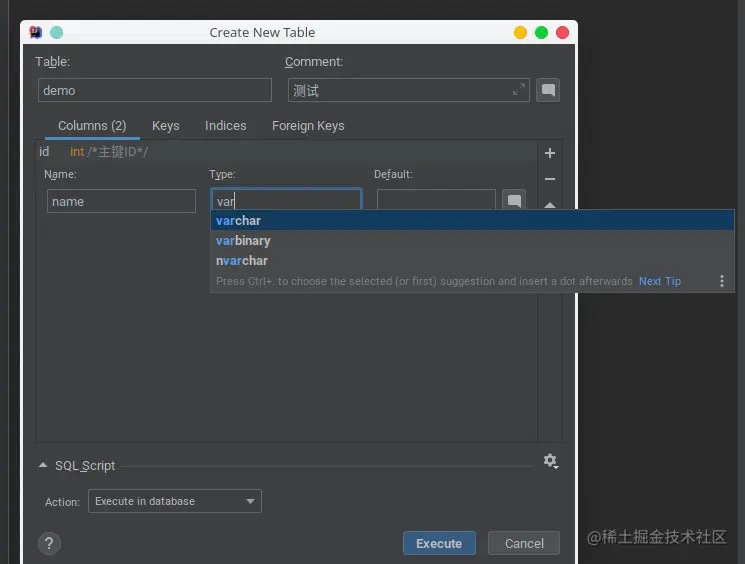Move column up with the arrow icon
Viewport: 745px width, 564px height.
[x=550, y=205]
